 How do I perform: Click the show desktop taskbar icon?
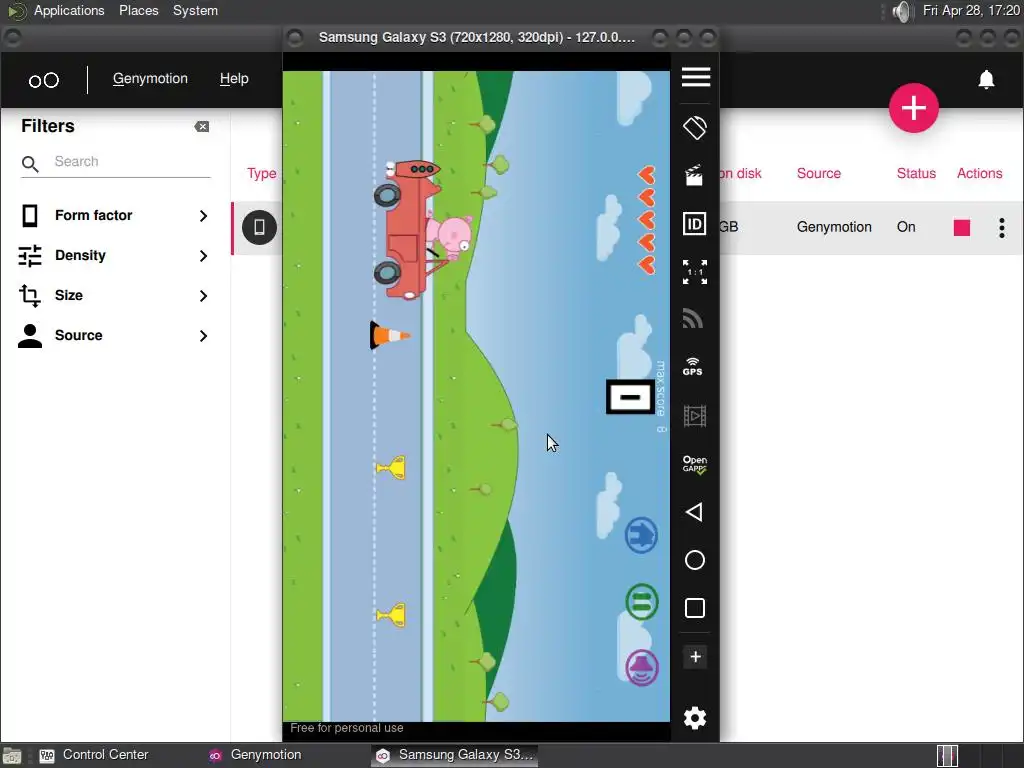(12, 756)
